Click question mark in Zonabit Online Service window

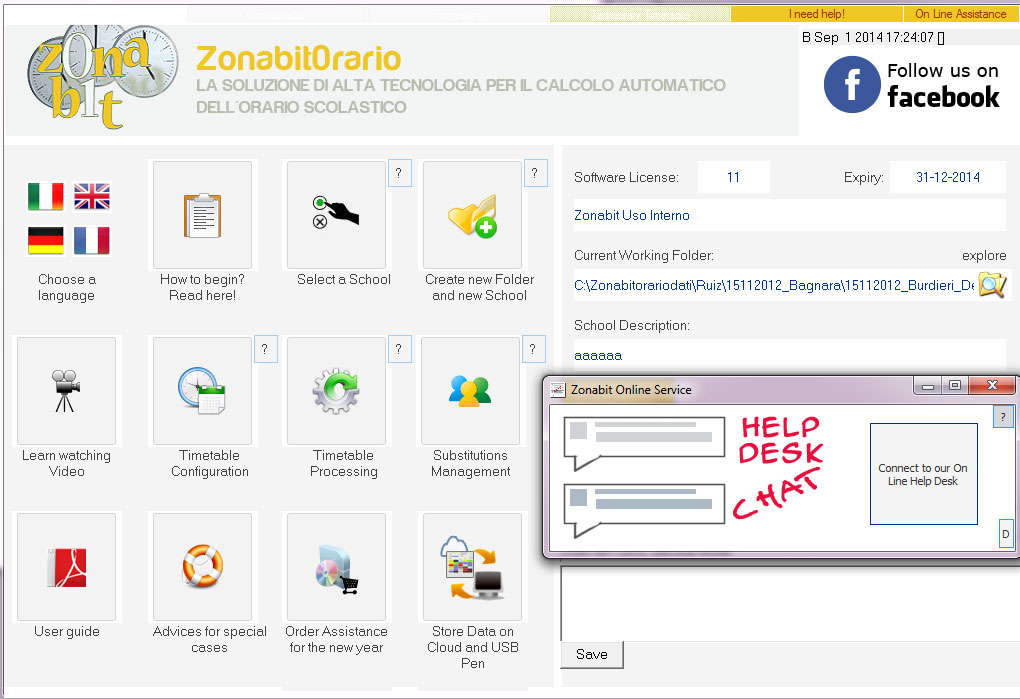tap(1003, 417)
